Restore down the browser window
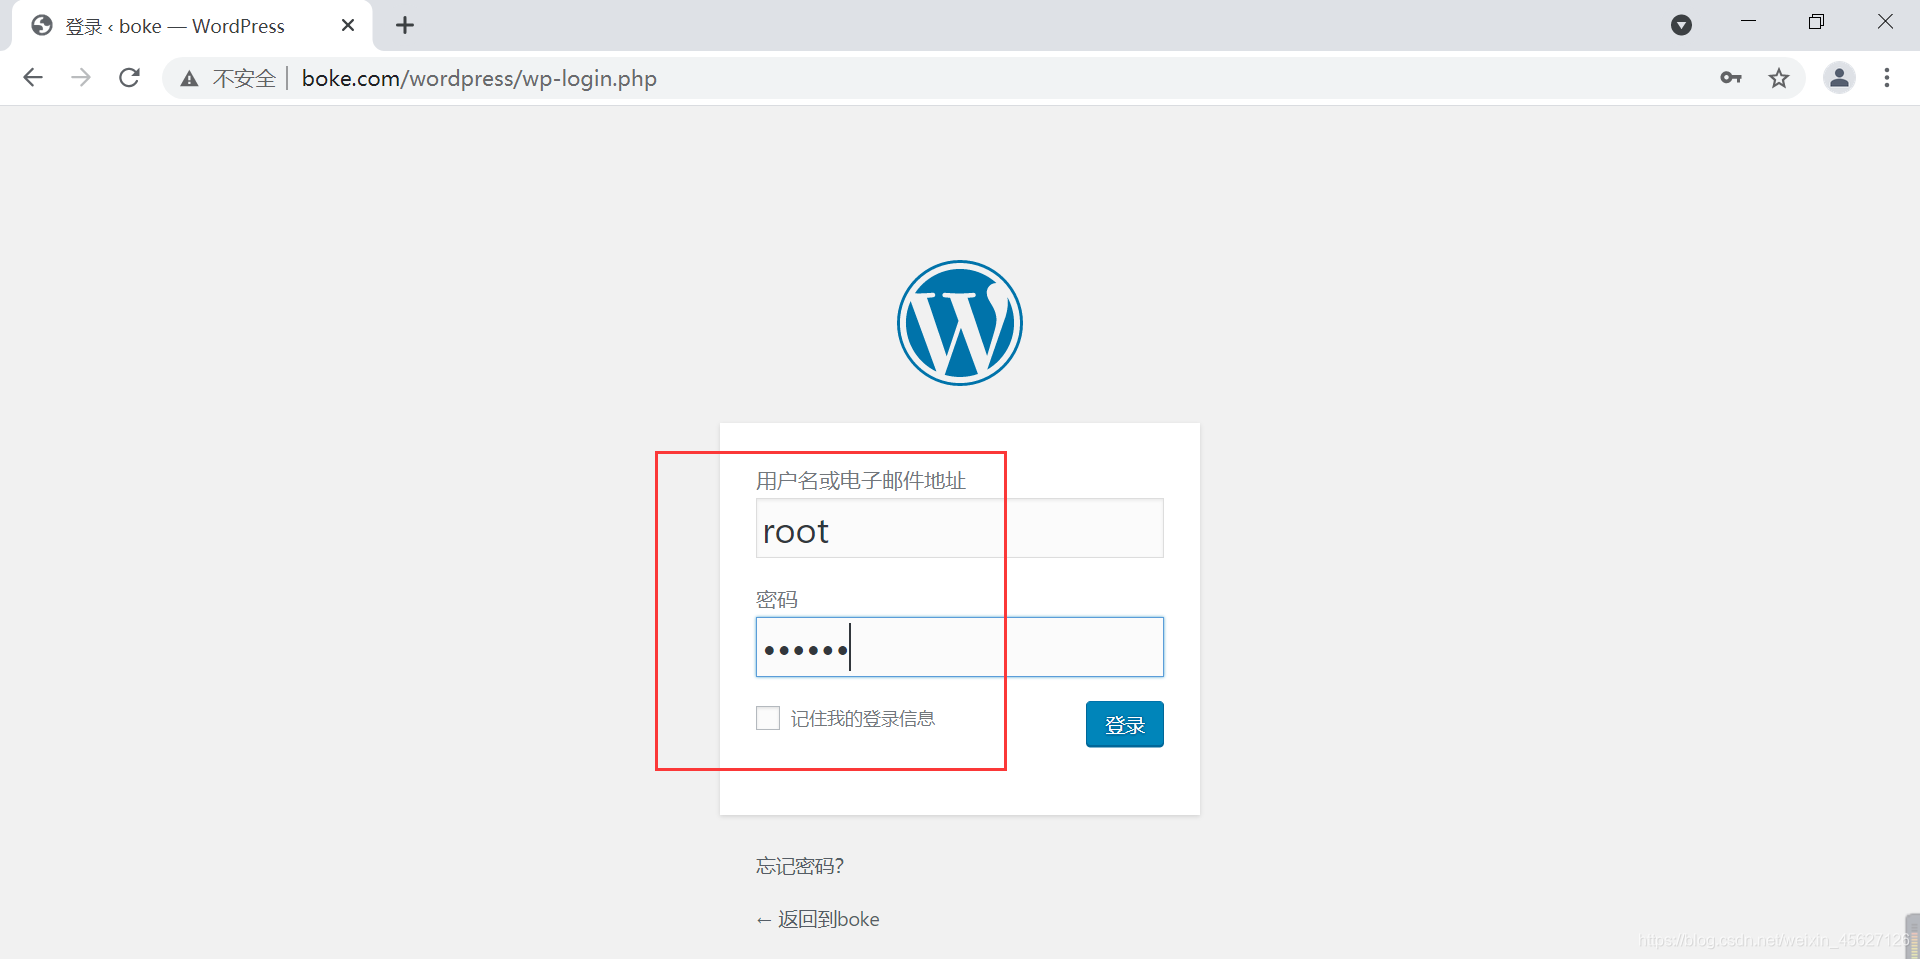The height and width of the screenshot is (959, 1920). (x=1816, y=22)
